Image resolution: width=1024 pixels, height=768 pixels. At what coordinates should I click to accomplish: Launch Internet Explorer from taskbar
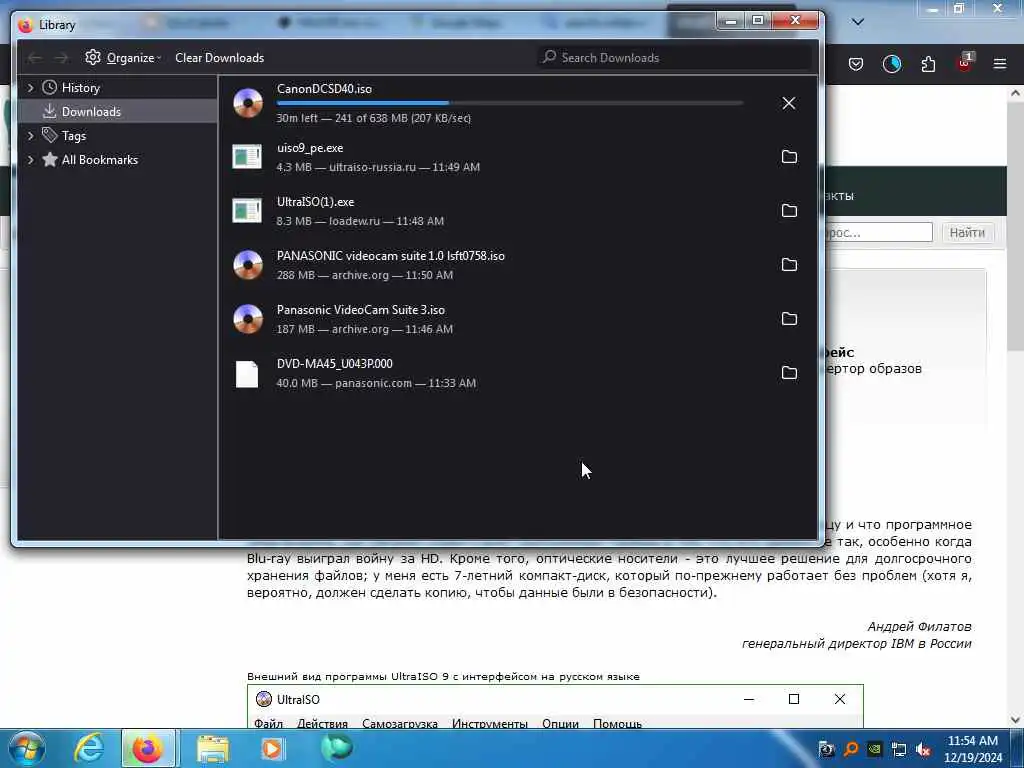click(x=89, y=748)
